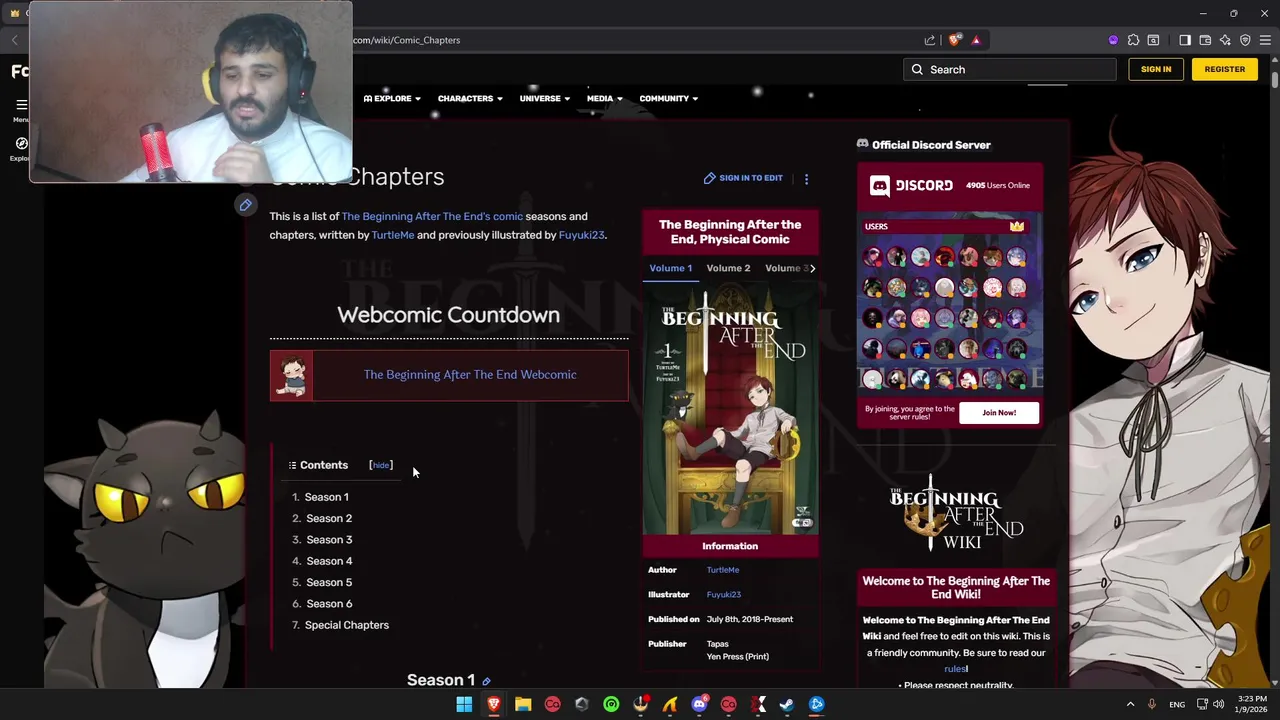
Task: Open The Beginning After The End Webcomic link
Action: (x=470, y=374)
